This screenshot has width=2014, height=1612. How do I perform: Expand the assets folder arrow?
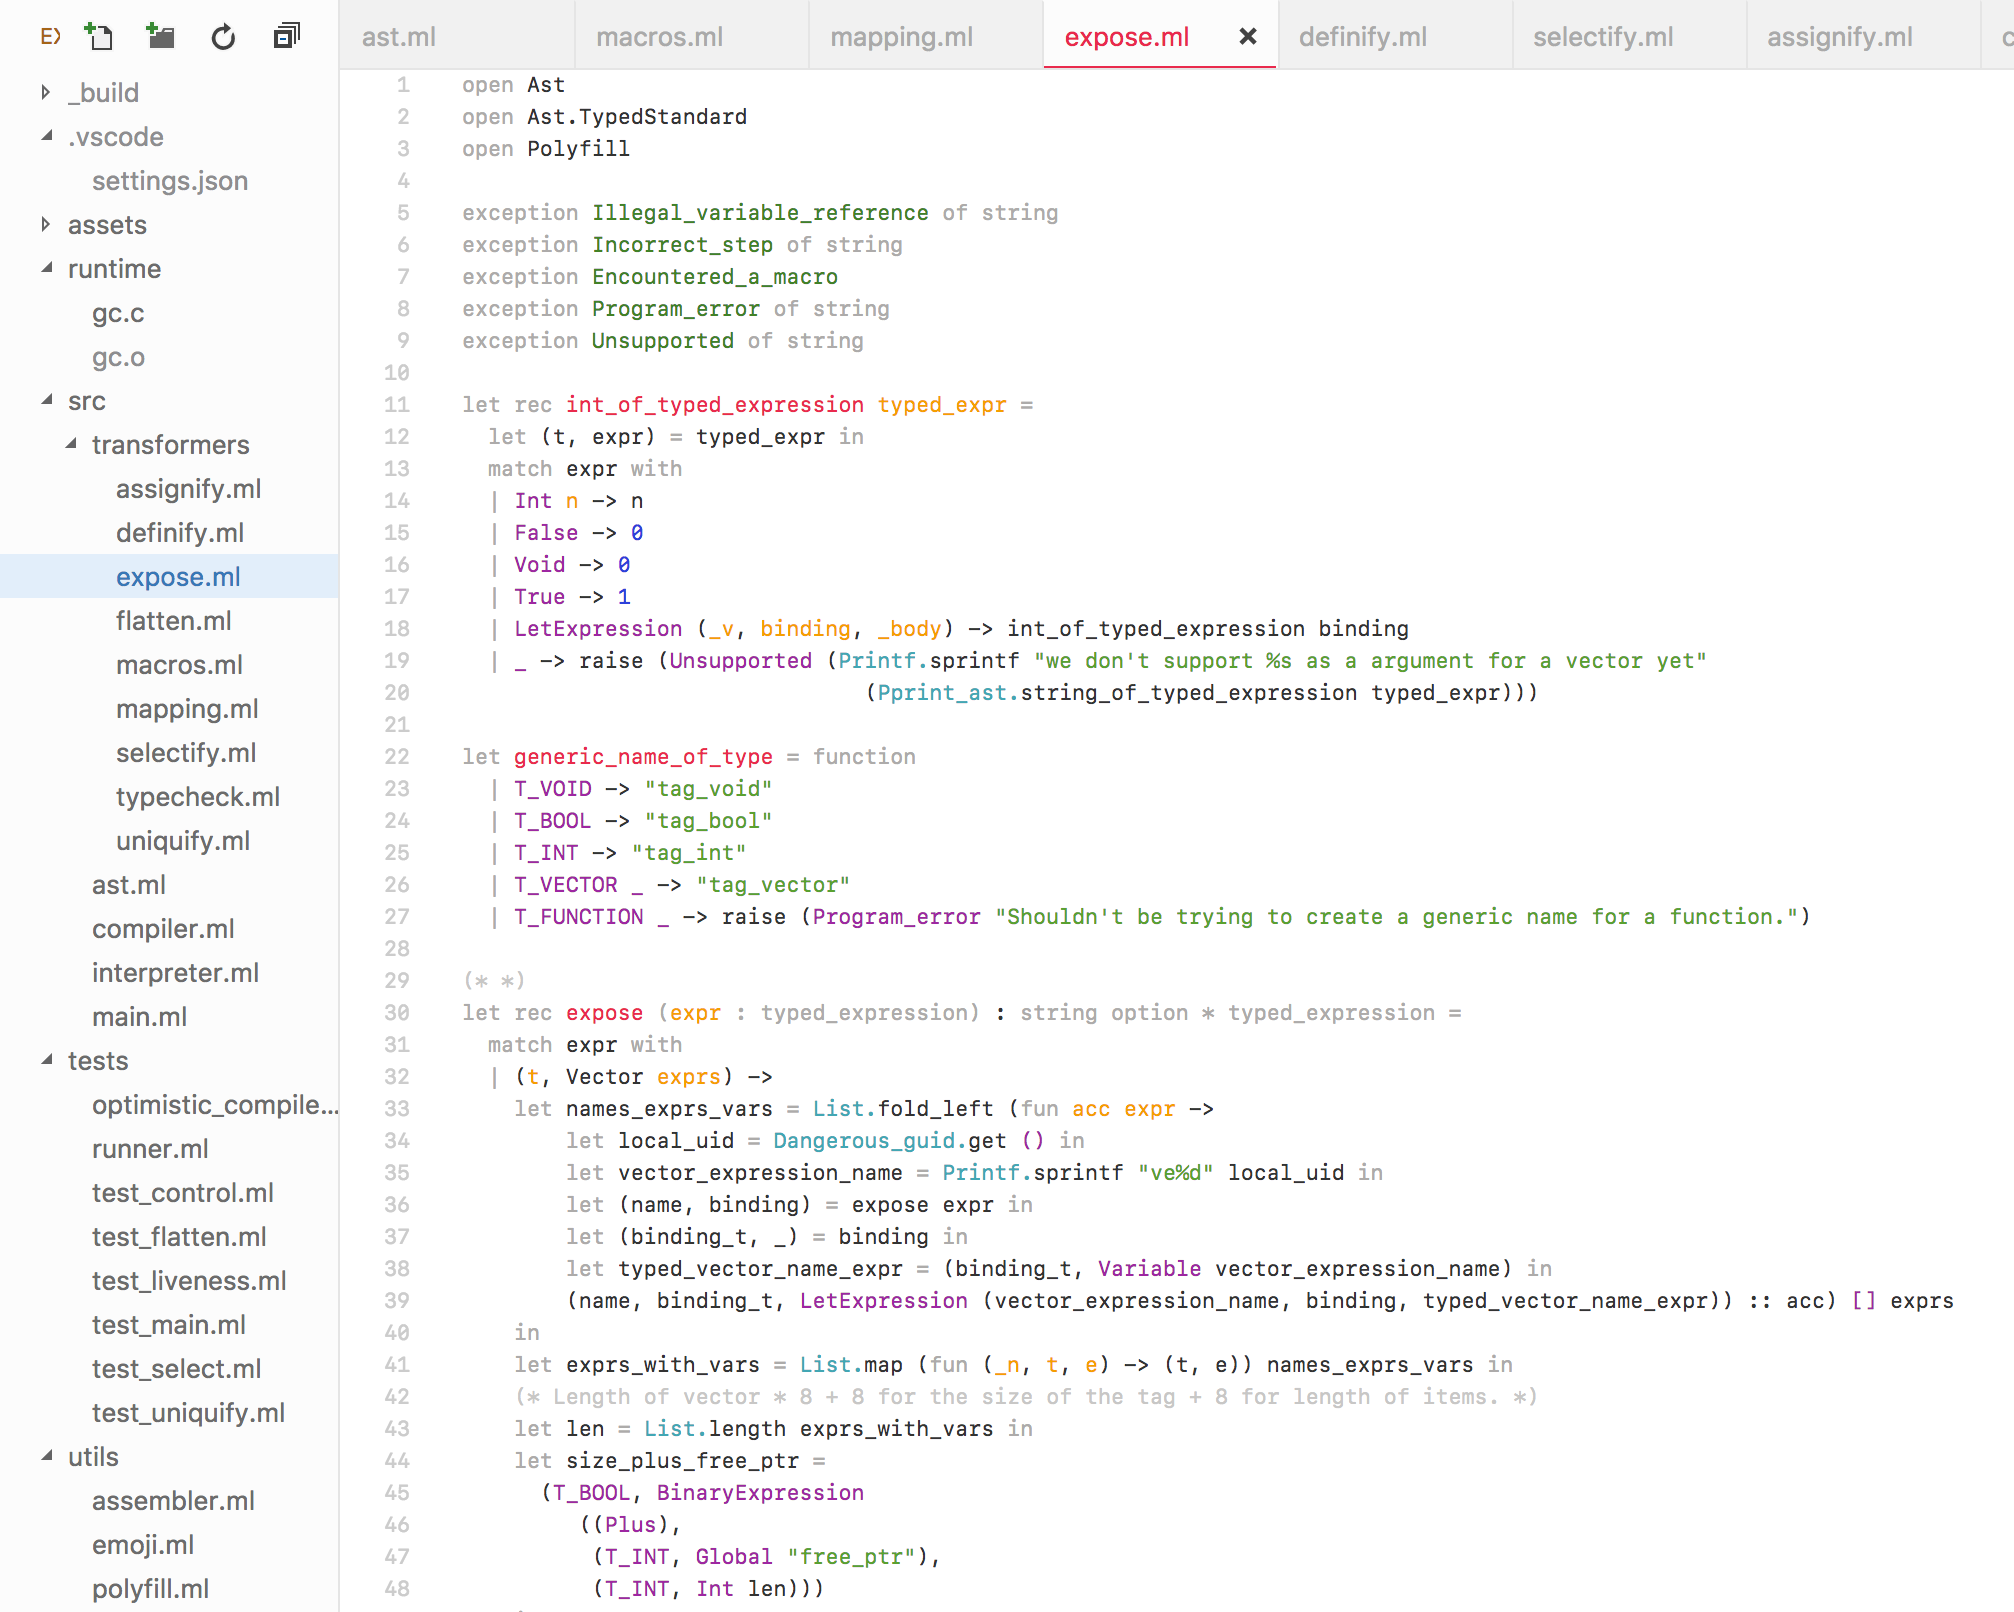coord(46,225)
